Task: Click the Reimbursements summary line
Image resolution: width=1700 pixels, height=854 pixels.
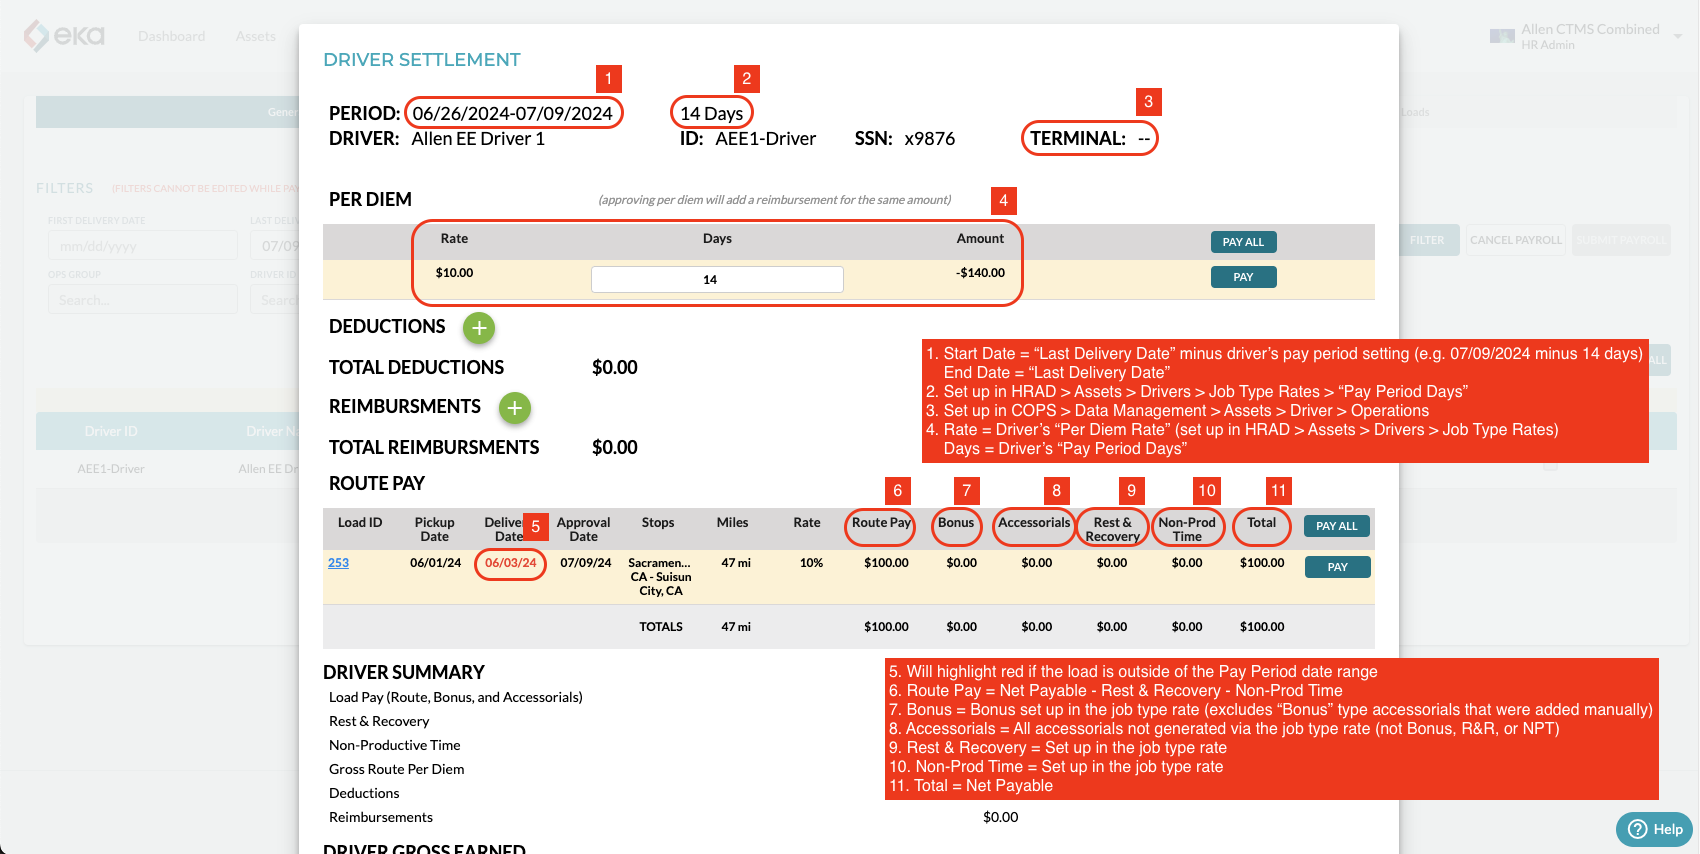Action: (x=381, y=817)
